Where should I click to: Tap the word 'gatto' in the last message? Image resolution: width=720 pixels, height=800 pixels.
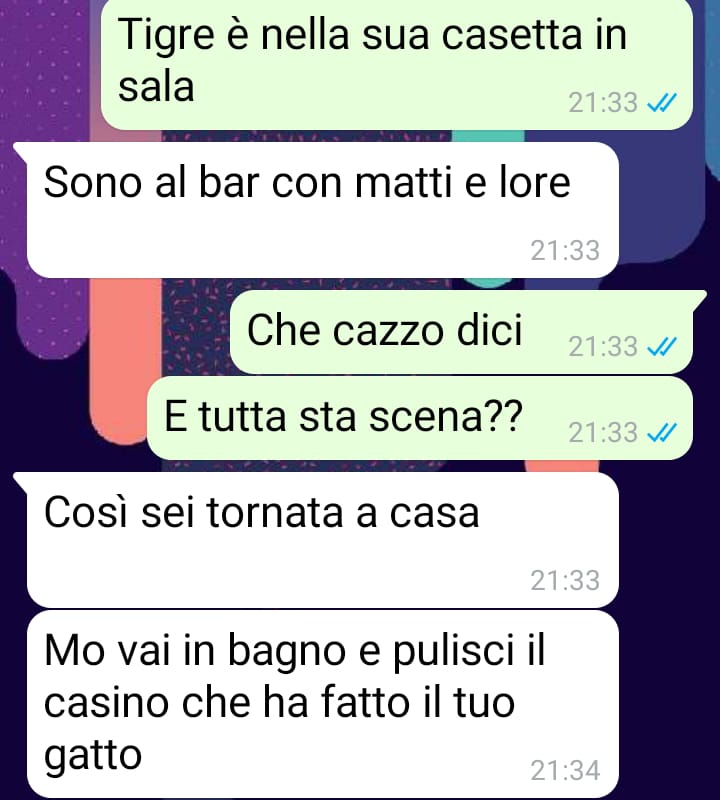(93, 756)
